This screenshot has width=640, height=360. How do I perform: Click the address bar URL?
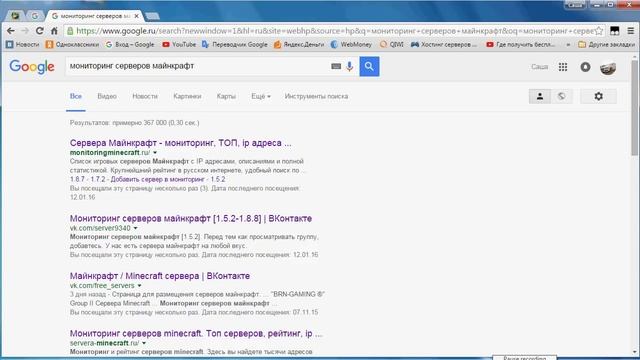pyautogui.click(x=335, y=31)
